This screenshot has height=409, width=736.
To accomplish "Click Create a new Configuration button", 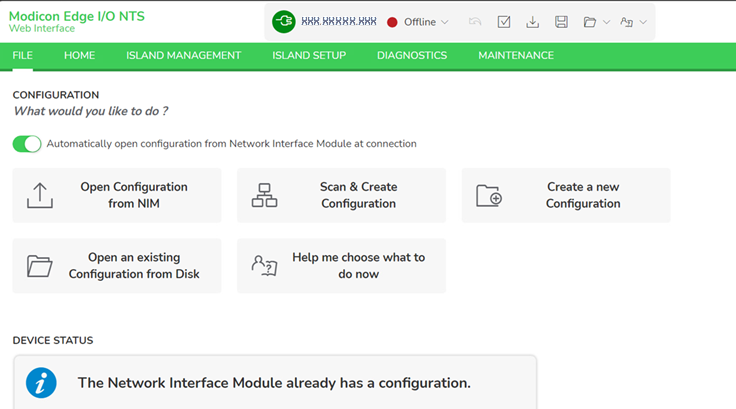I will [x=566, y=195].
